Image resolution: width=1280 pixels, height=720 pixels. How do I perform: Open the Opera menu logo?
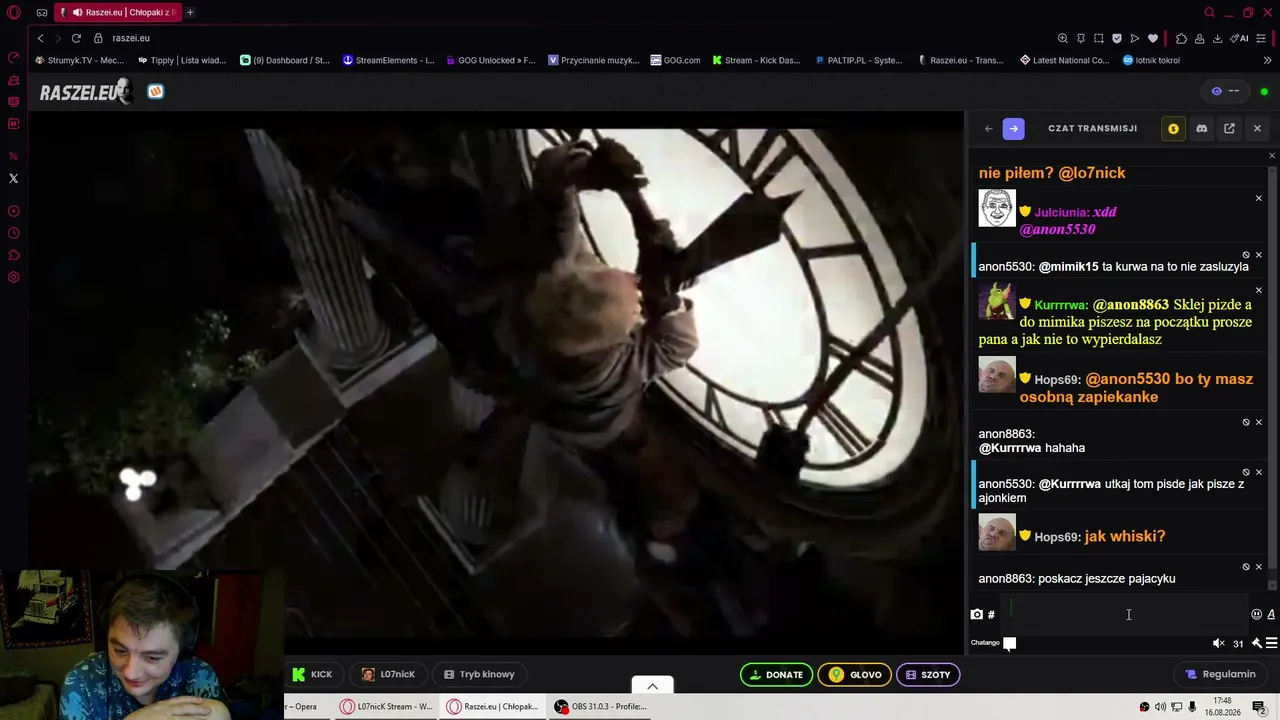pyautogui.click(x=13, y=13)
